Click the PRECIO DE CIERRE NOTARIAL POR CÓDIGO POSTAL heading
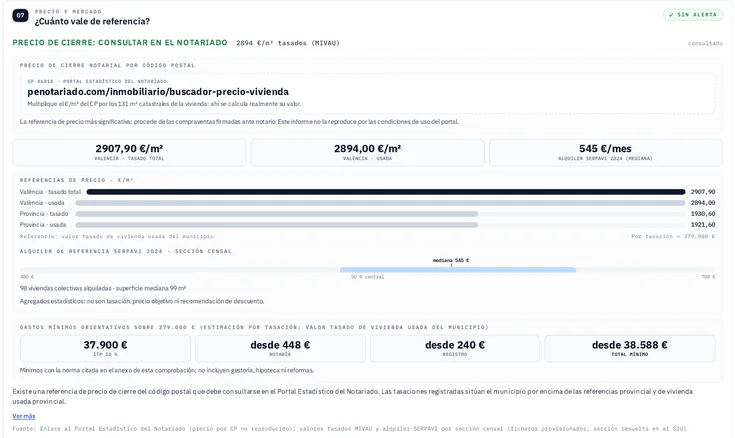This screenshot has width=735, height=438. 107,65
